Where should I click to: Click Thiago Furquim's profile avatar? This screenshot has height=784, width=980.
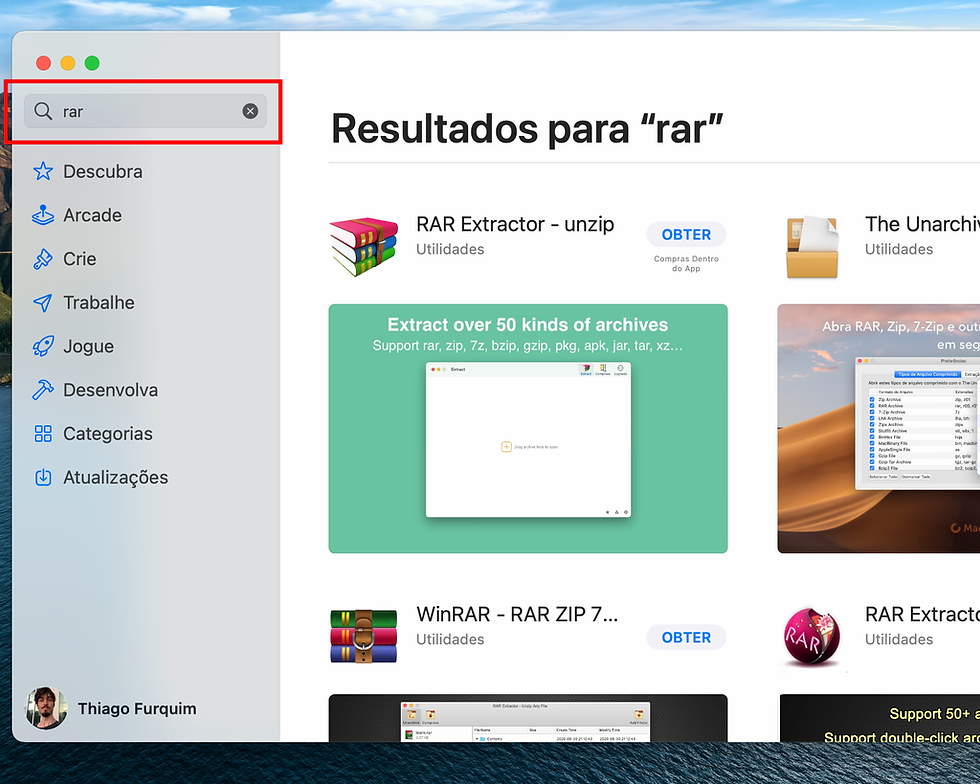pos(46,708)
